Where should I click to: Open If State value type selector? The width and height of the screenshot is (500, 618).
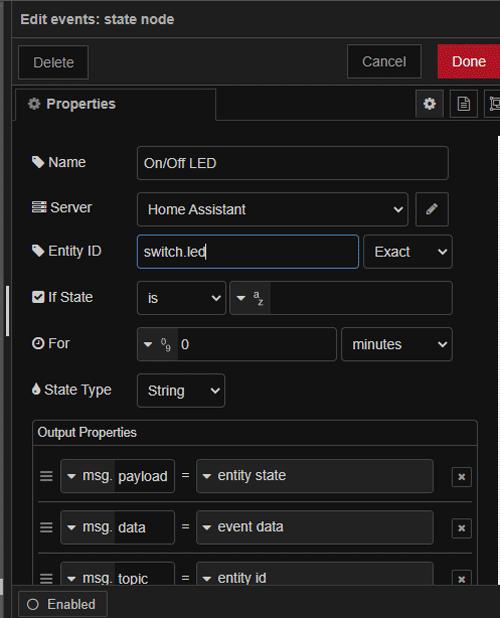250,298
